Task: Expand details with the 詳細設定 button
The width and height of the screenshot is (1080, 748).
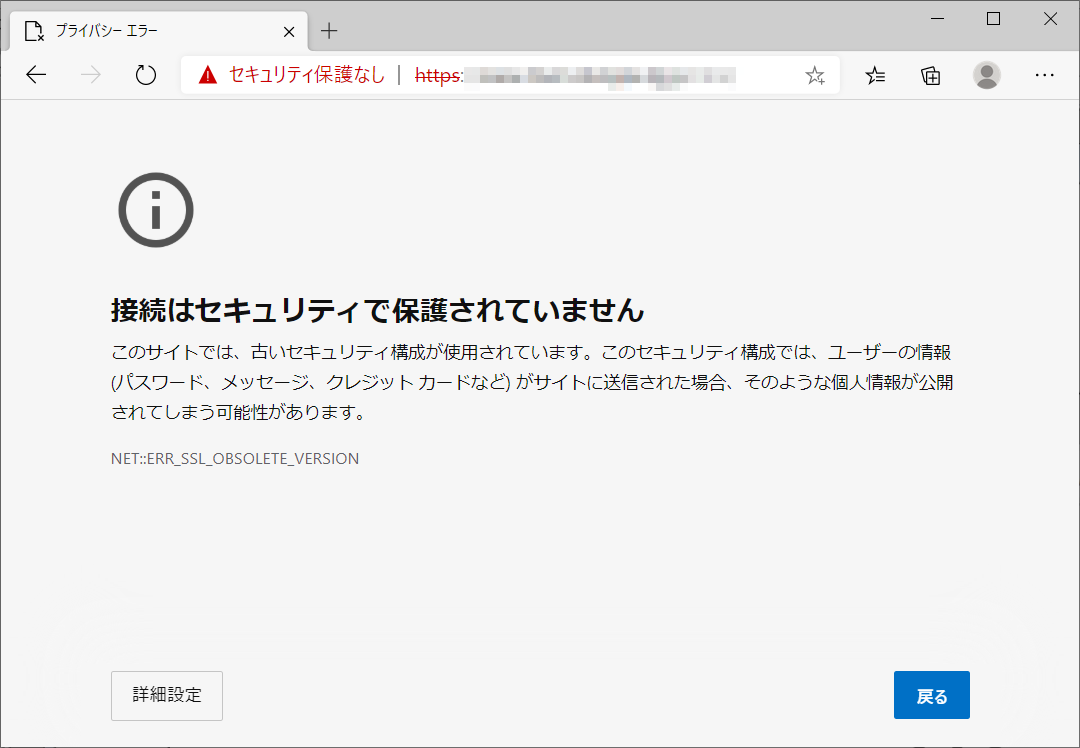Action: (x=167, y=696)
